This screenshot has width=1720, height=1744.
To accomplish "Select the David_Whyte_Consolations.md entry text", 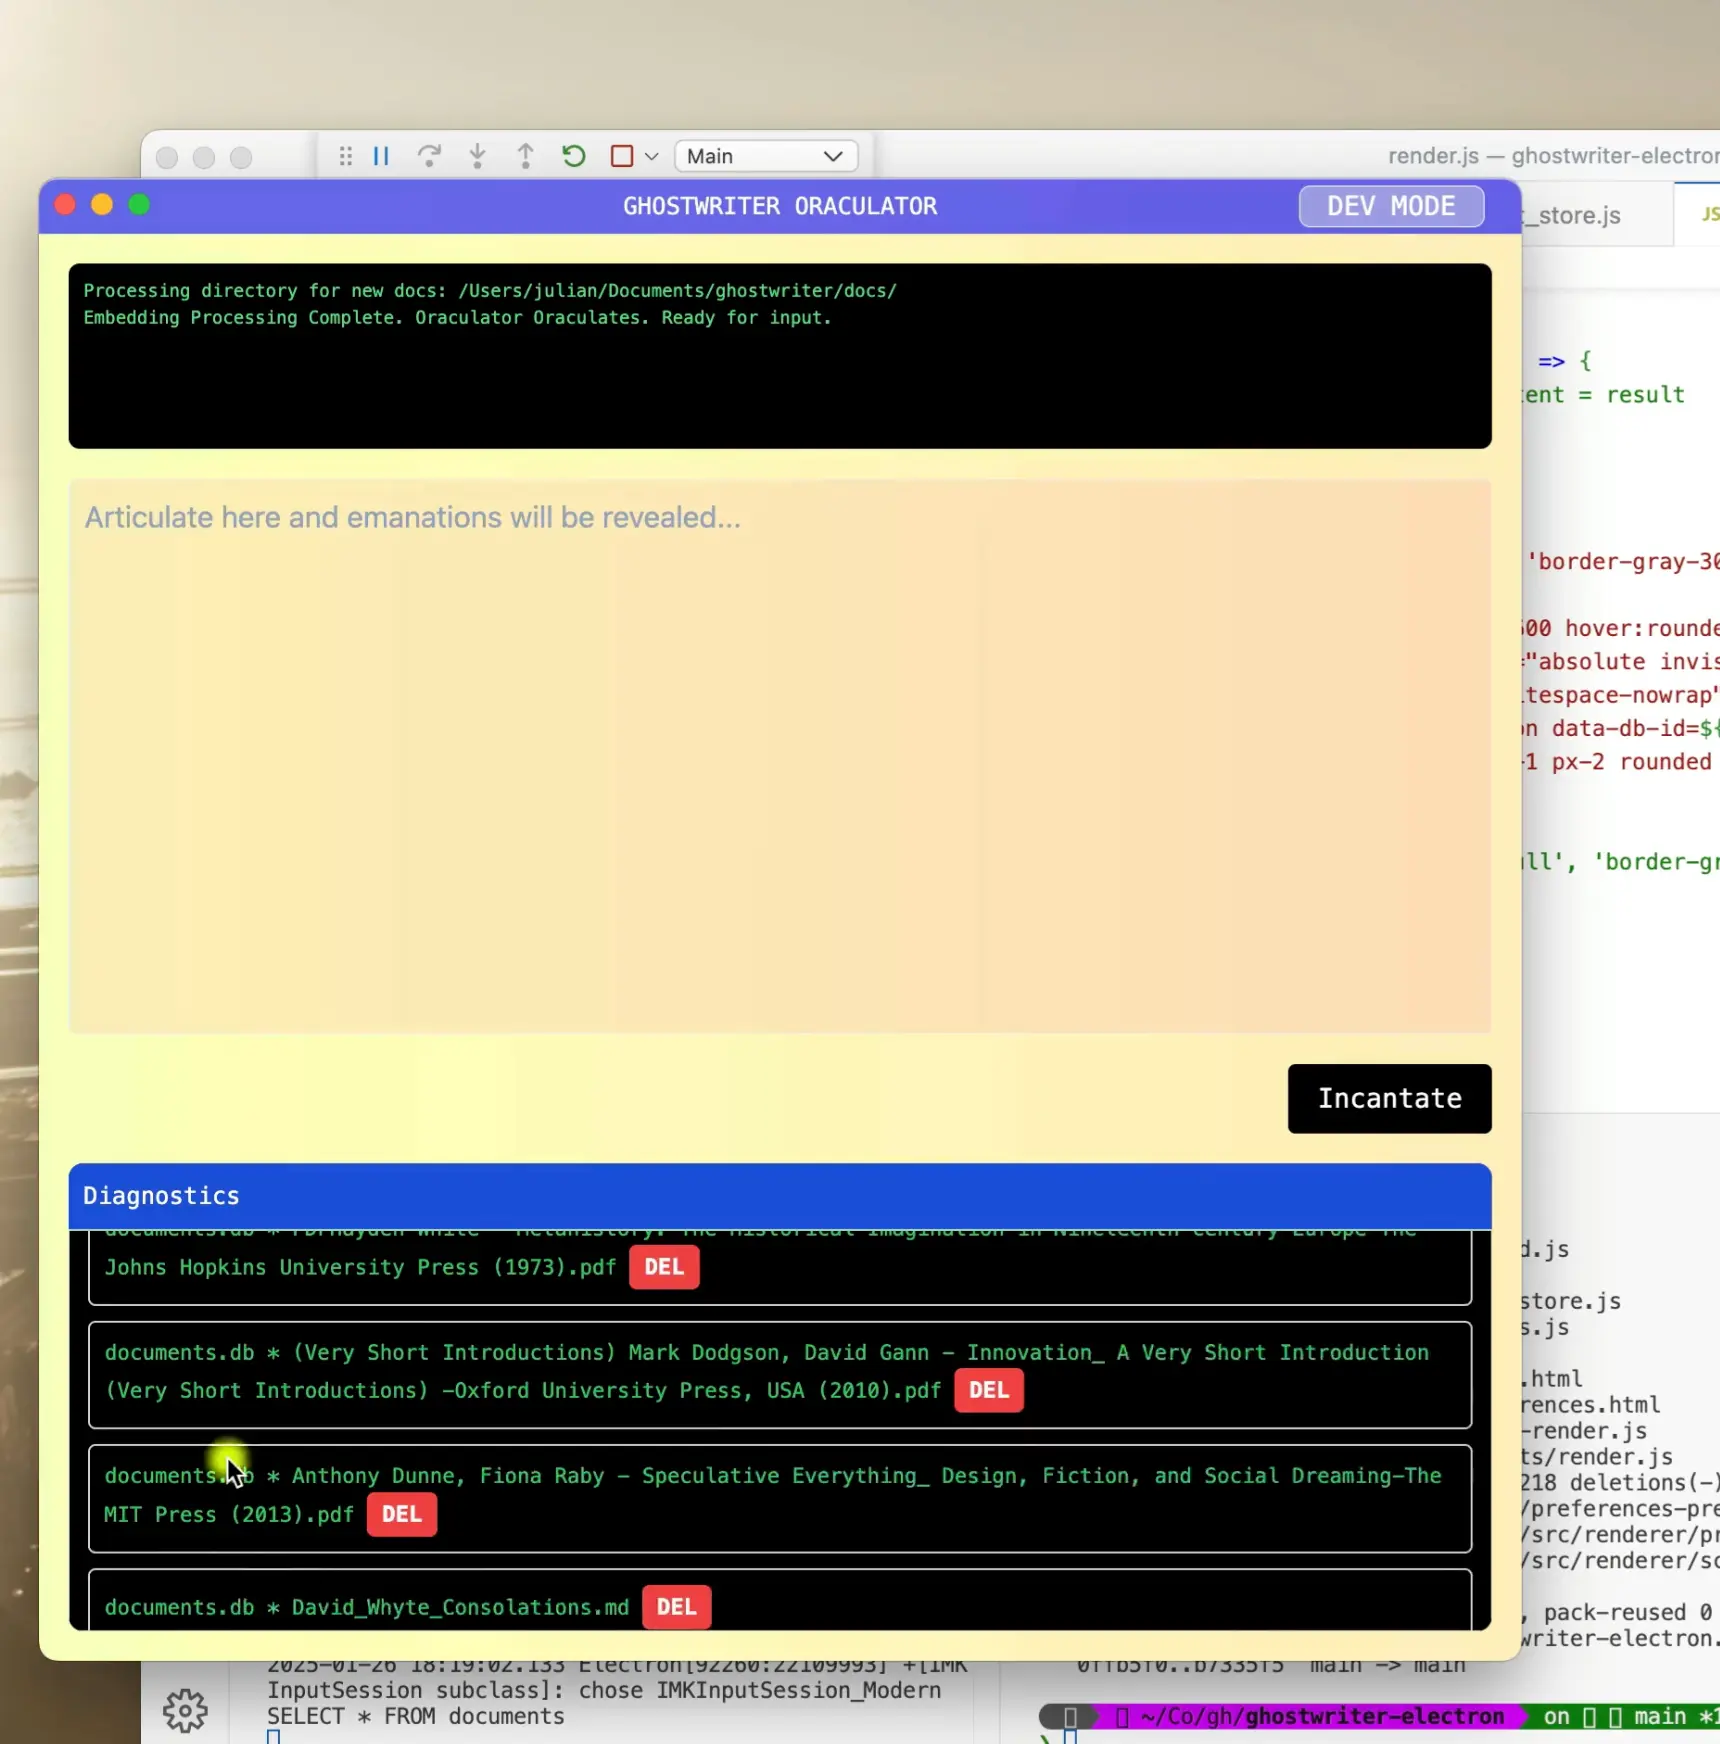I will [367, 1607].
